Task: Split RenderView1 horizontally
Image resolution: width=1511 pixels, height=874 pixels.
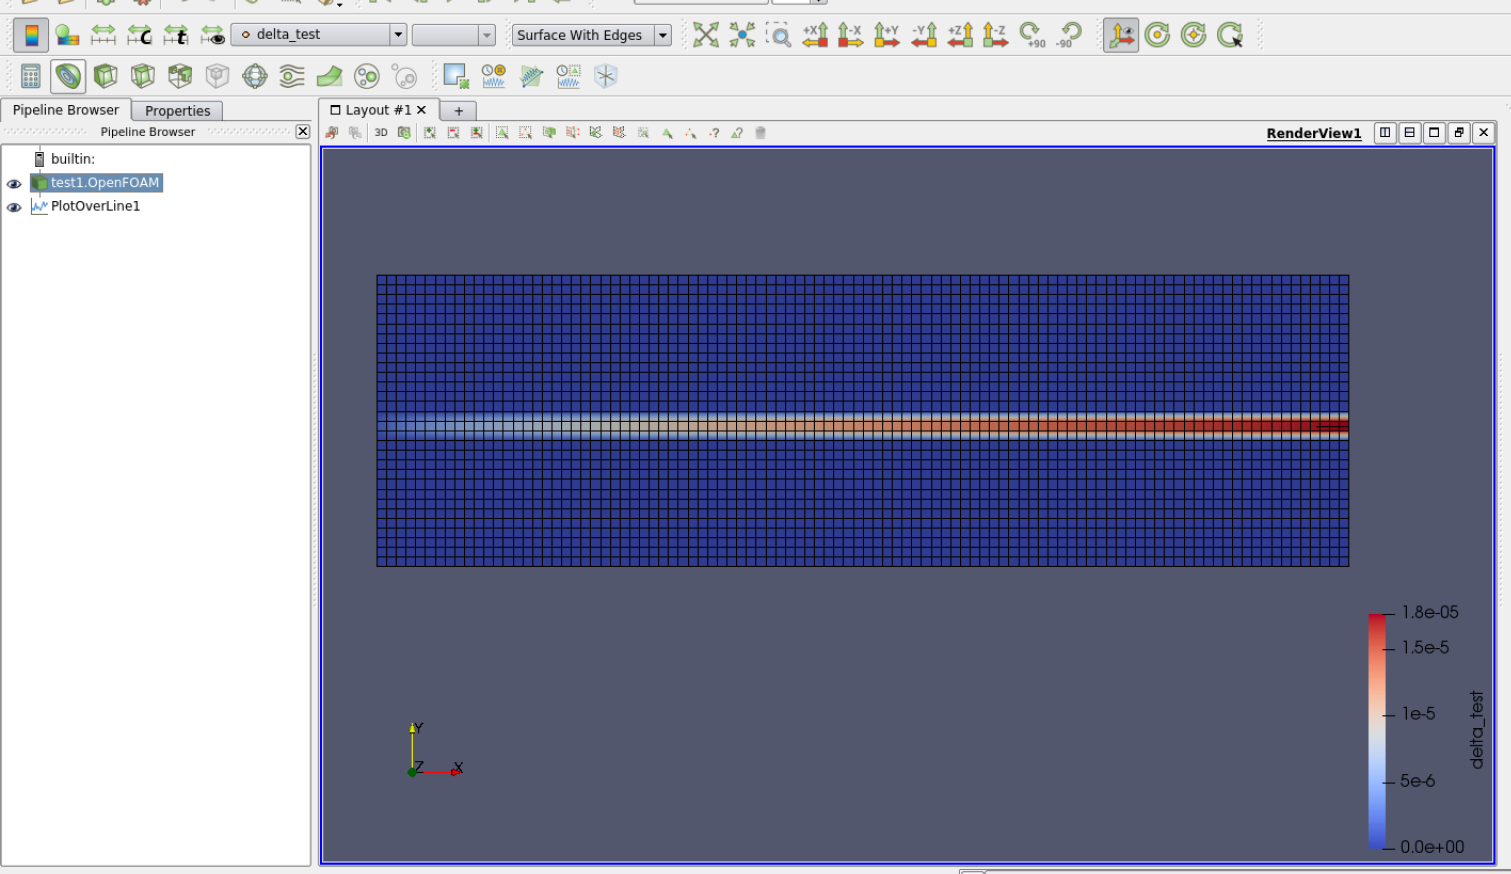Action: (x=1385, y=132)
